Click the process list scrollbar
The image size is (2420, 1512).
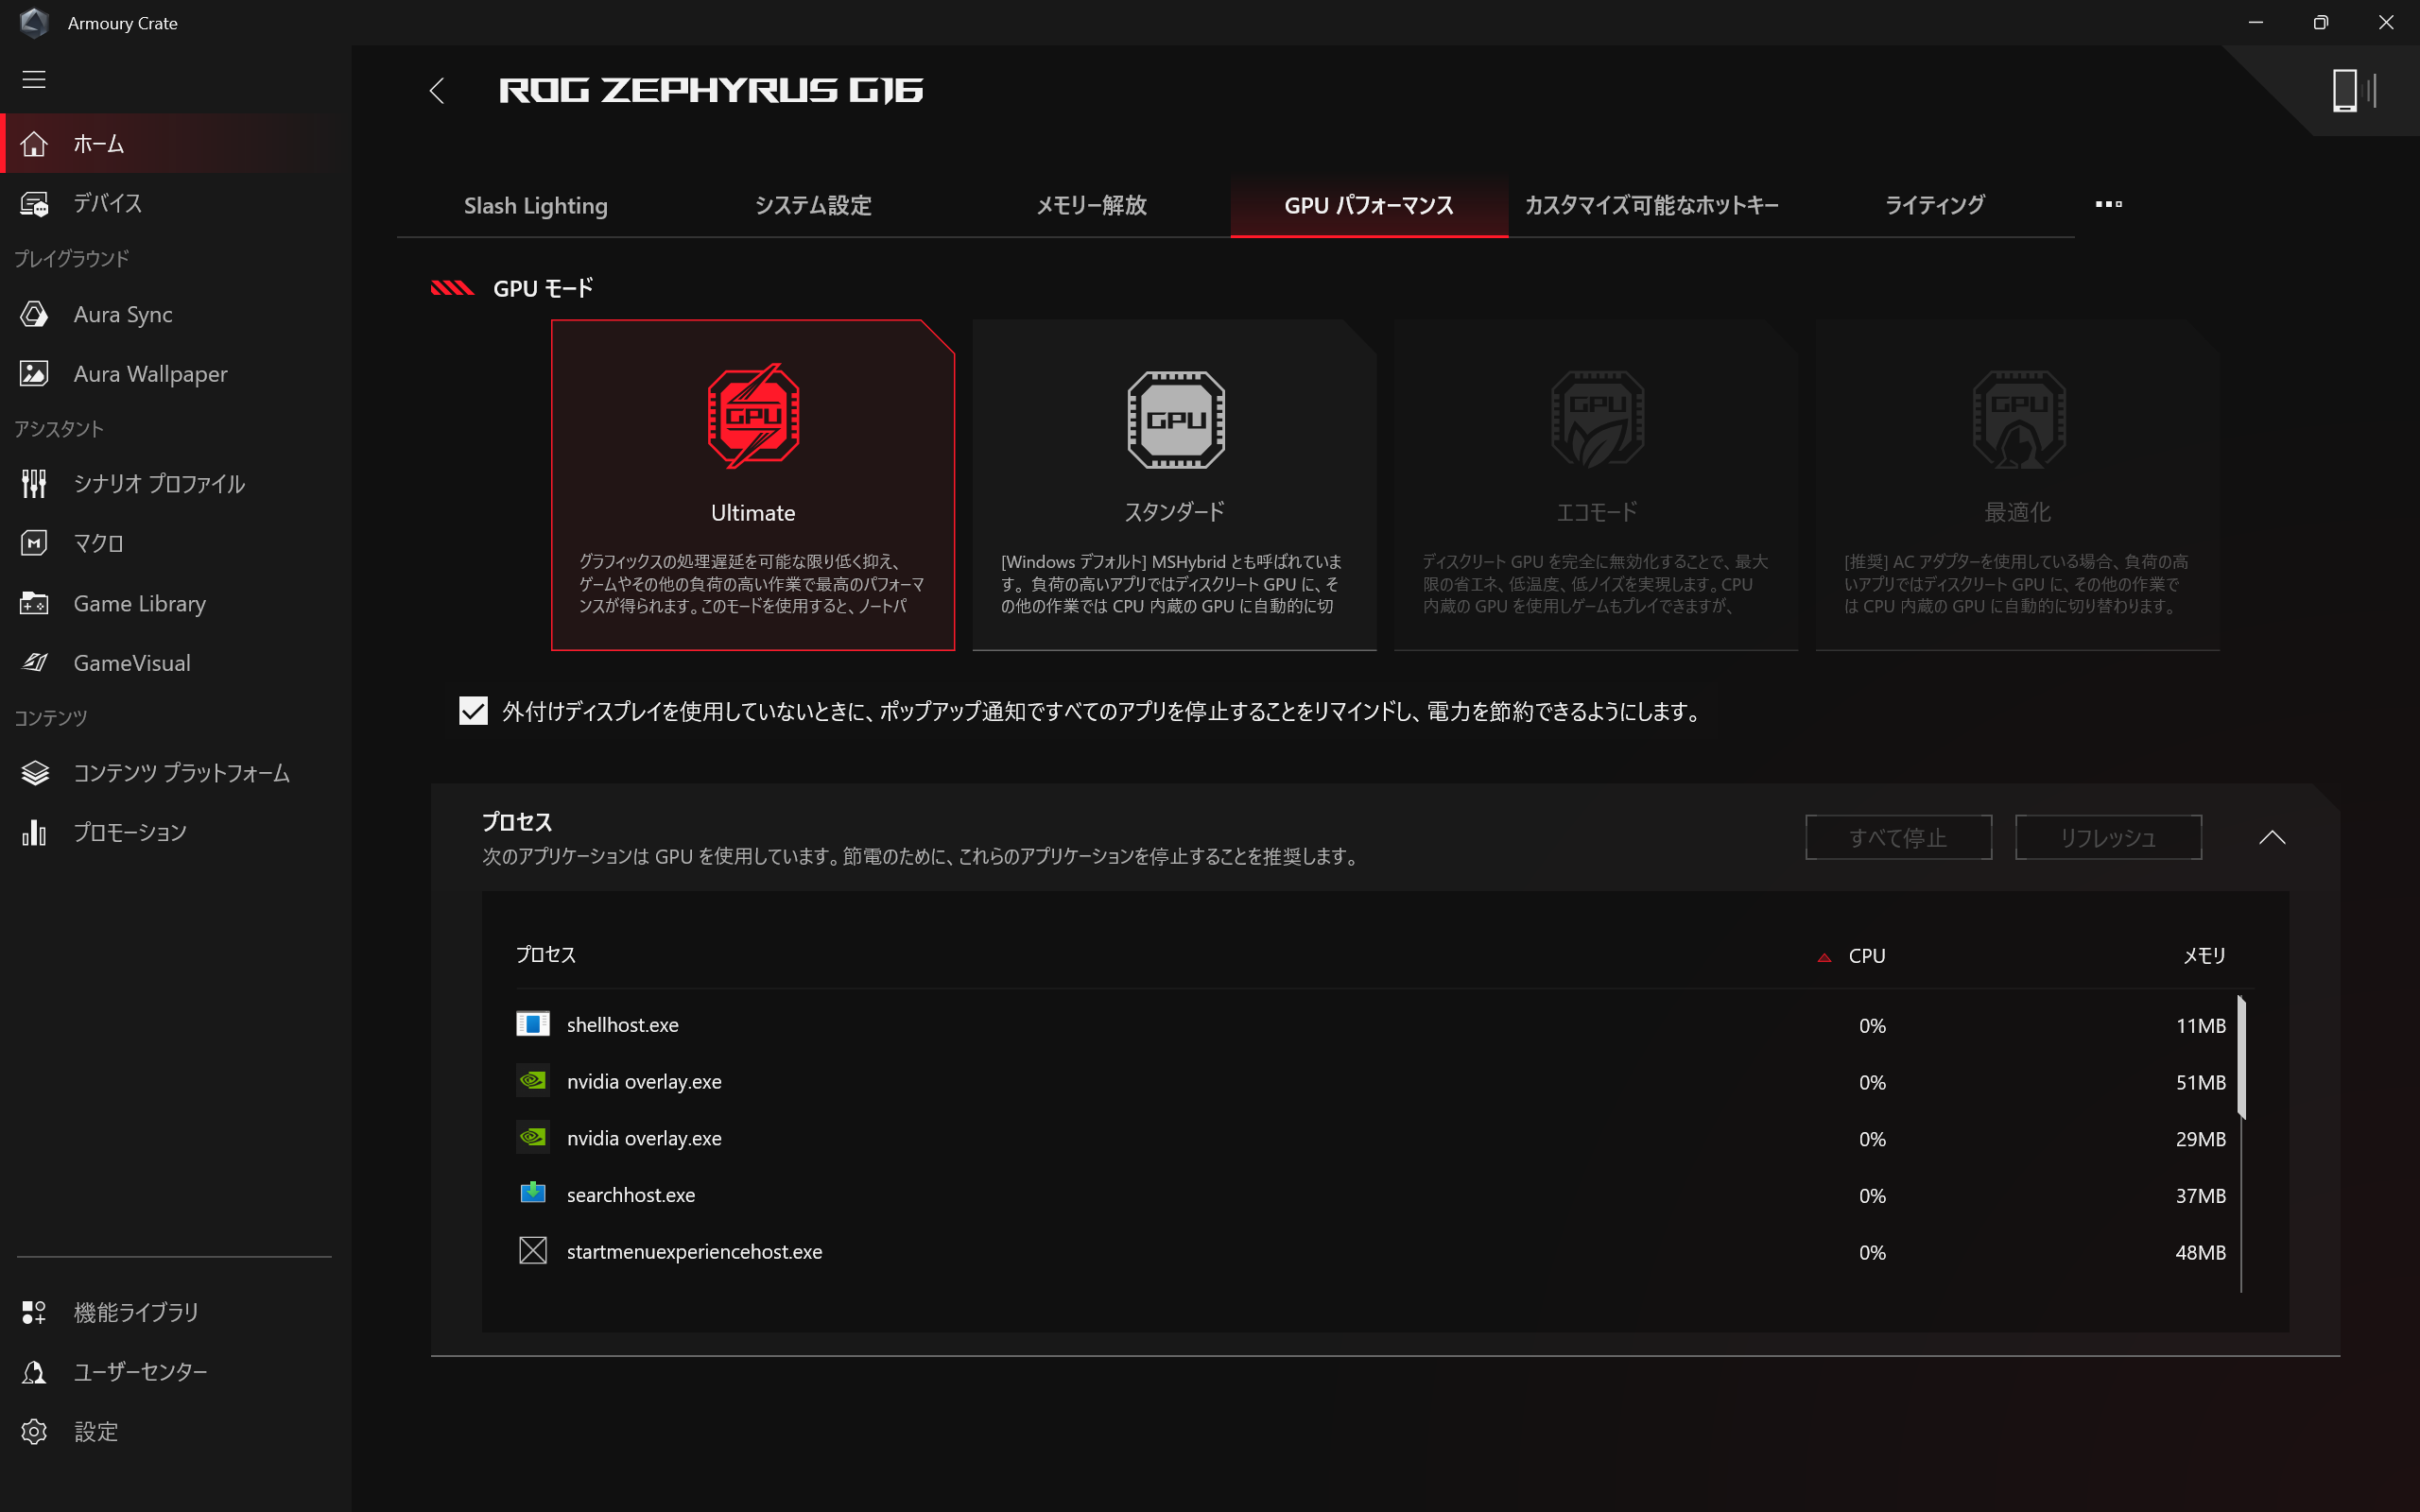tap(2241, 1058)
